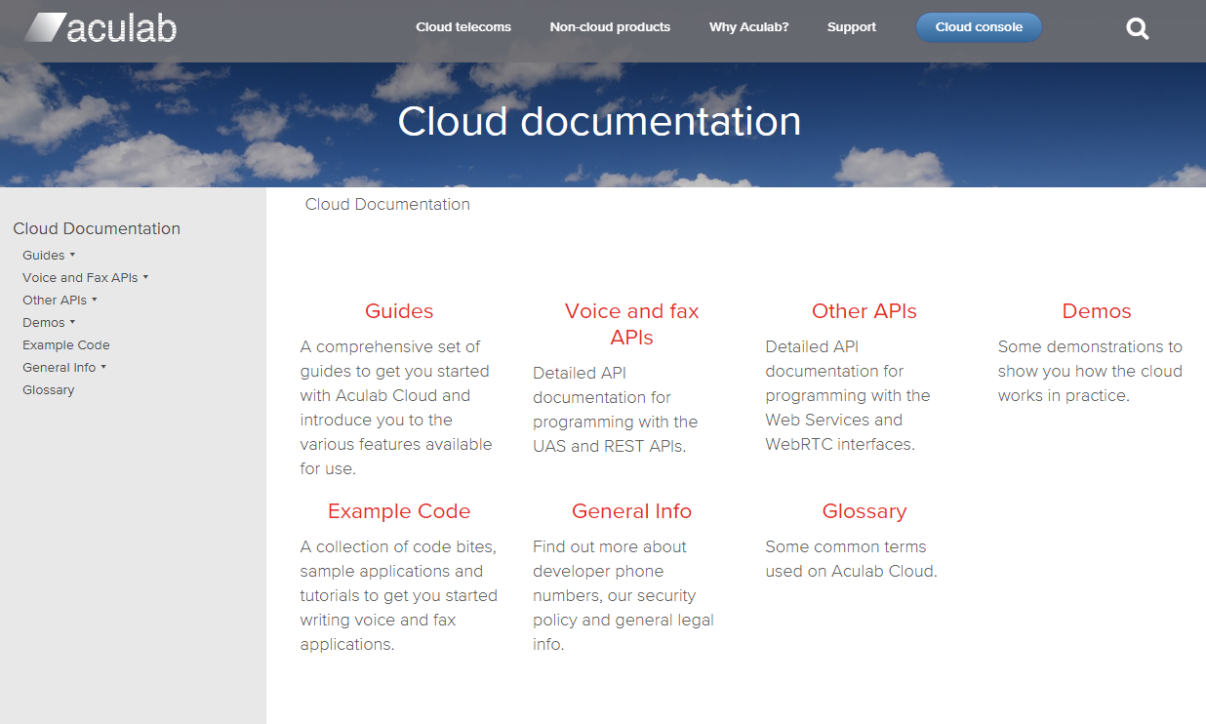Click text 'A comprehensive set of'
The width and height of the screenshot is (1206, 724).
tap(390, 347)
